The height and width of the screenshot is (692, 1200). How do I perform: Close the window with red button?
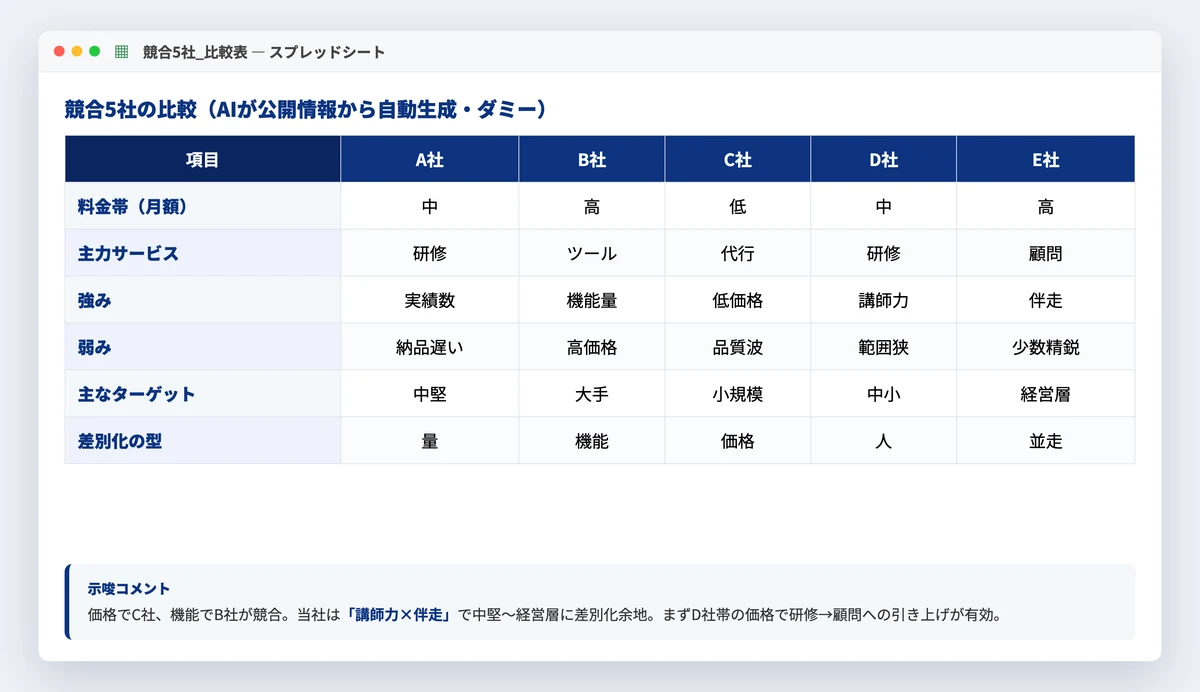point(59,52)
